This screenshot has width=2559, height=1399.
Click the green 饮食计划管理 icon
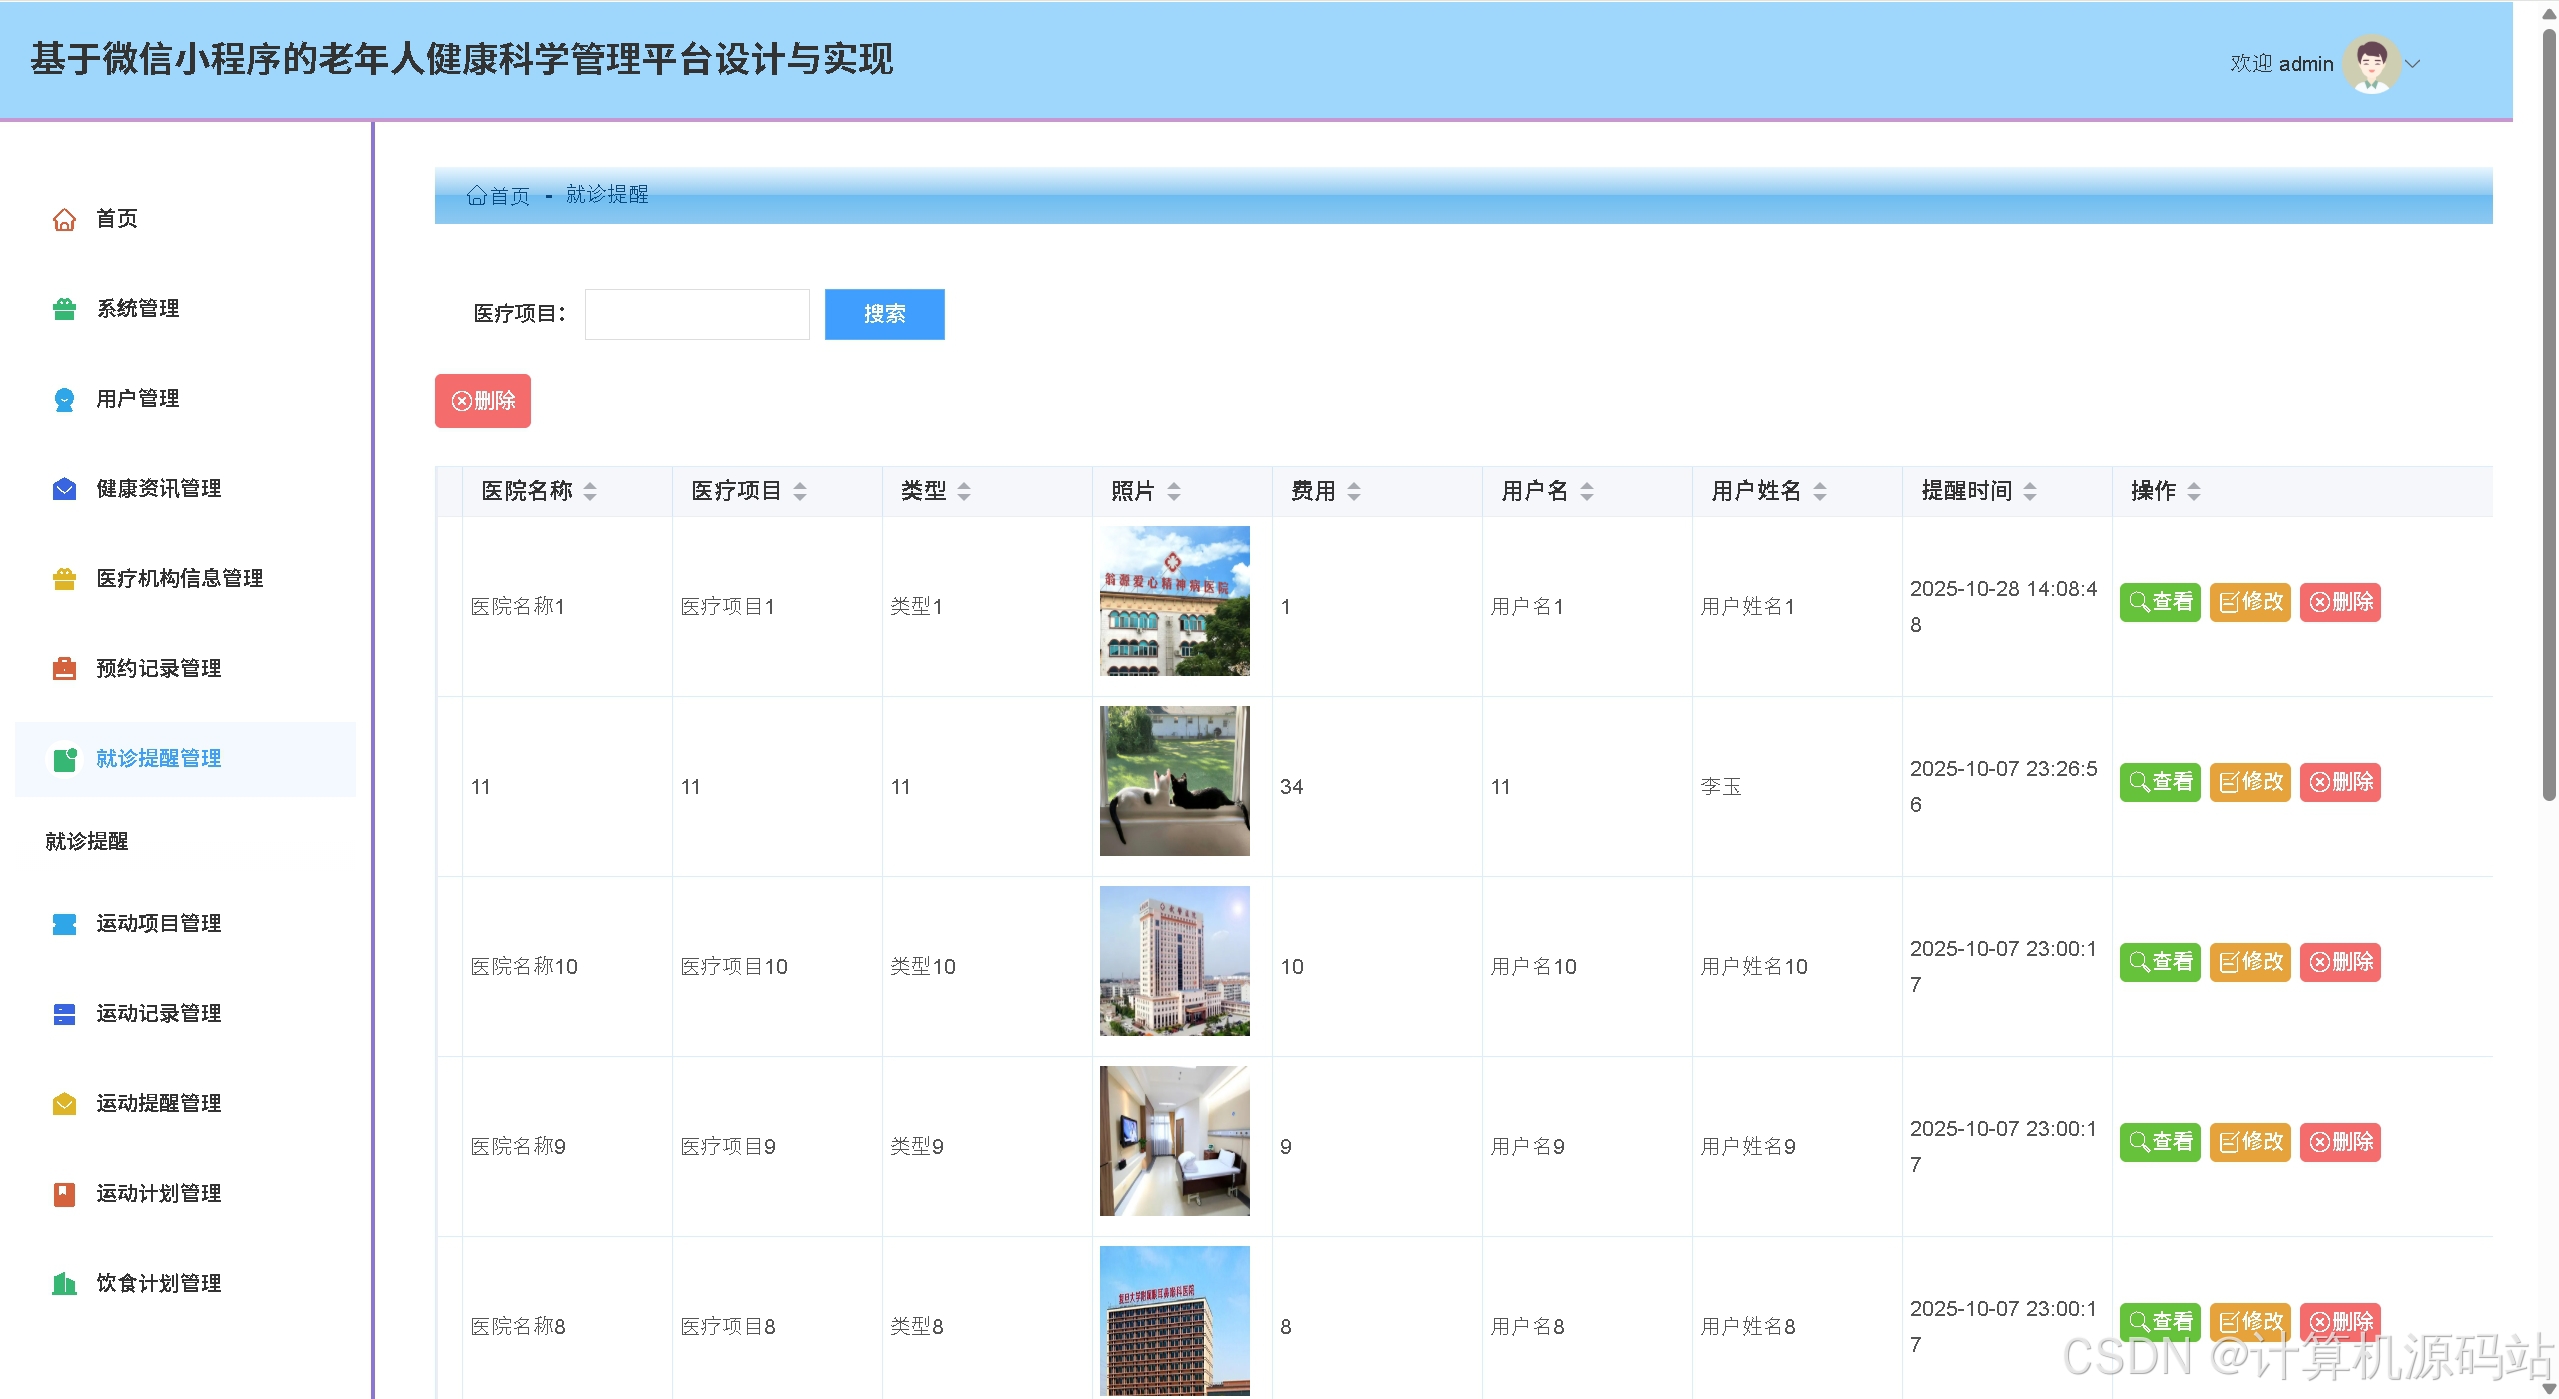point(64,1284)
